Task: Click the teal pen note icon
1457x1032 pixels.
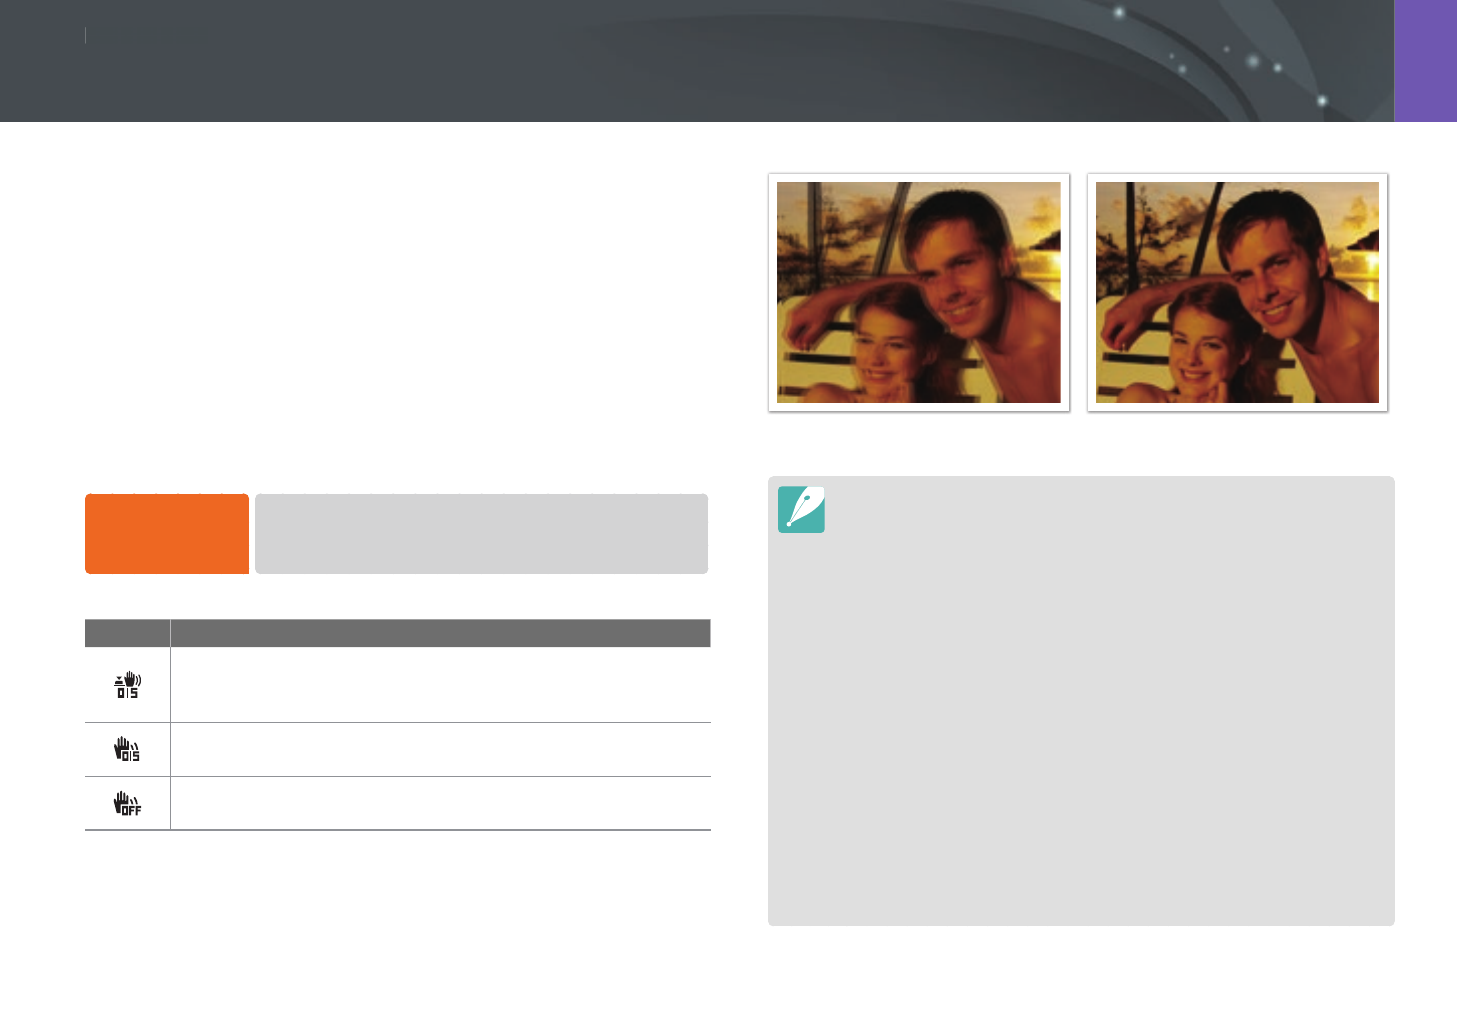Action: 801,509
